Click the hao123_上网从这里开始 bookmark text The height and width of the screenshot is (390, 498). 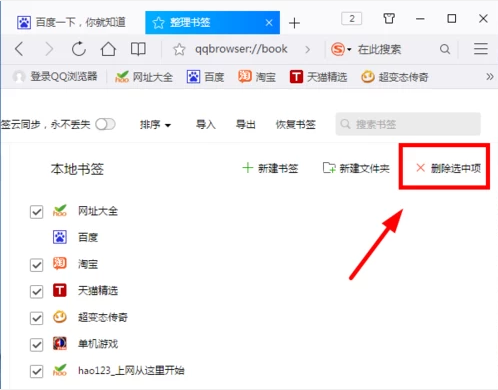(x=131, y=370)
